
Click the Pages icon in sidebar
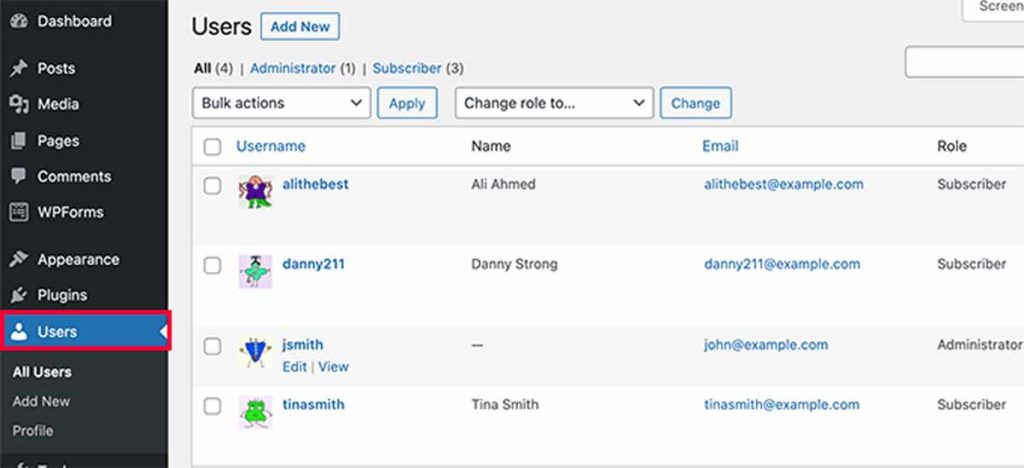pyautogui.click(x=18, y=141)
